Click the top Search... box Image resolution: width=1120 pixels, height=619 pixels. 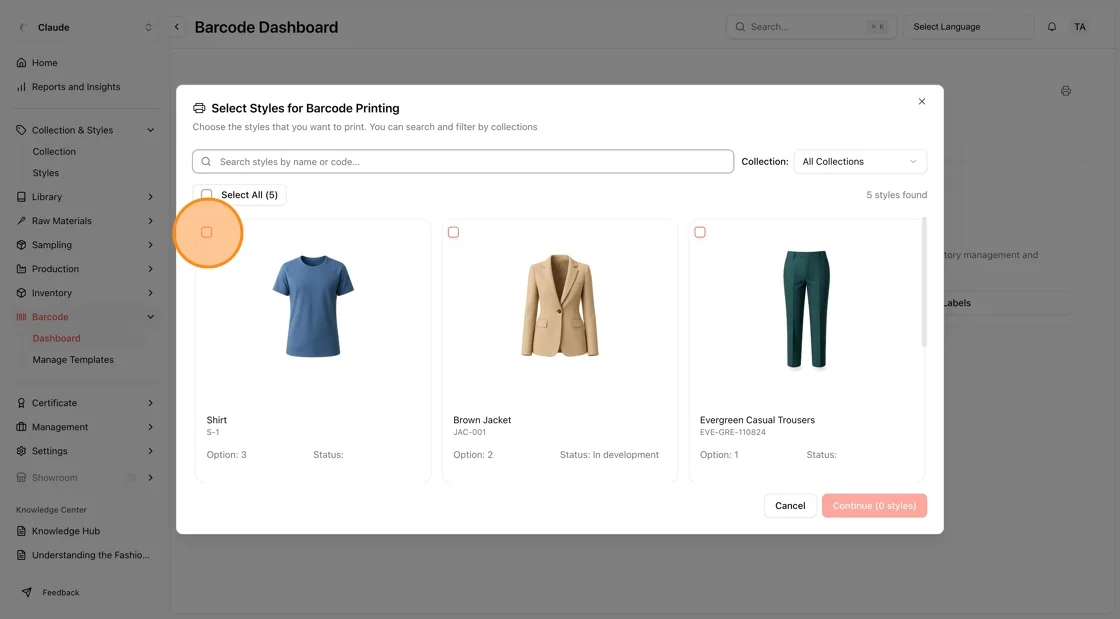click(x=811, y=27)
